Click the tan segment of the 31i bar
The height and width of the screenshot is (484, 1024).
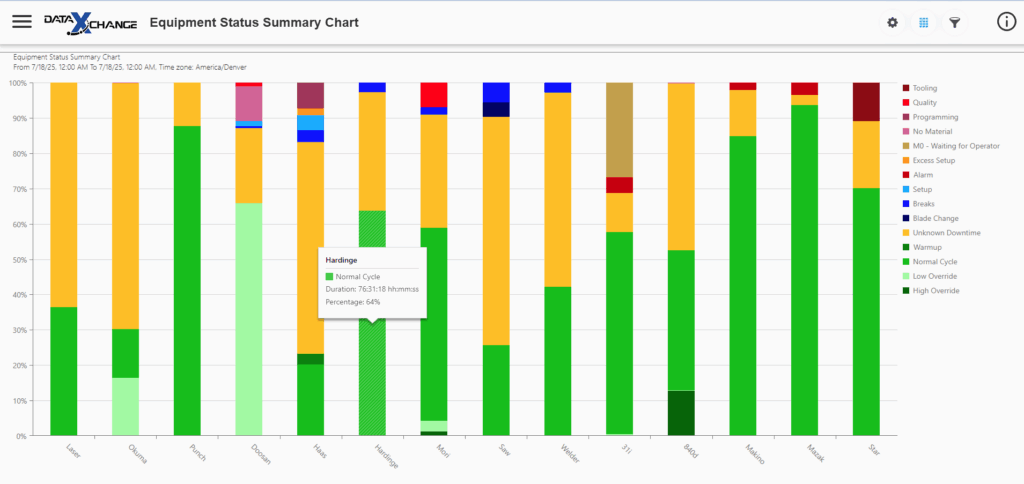pos(620,128)
